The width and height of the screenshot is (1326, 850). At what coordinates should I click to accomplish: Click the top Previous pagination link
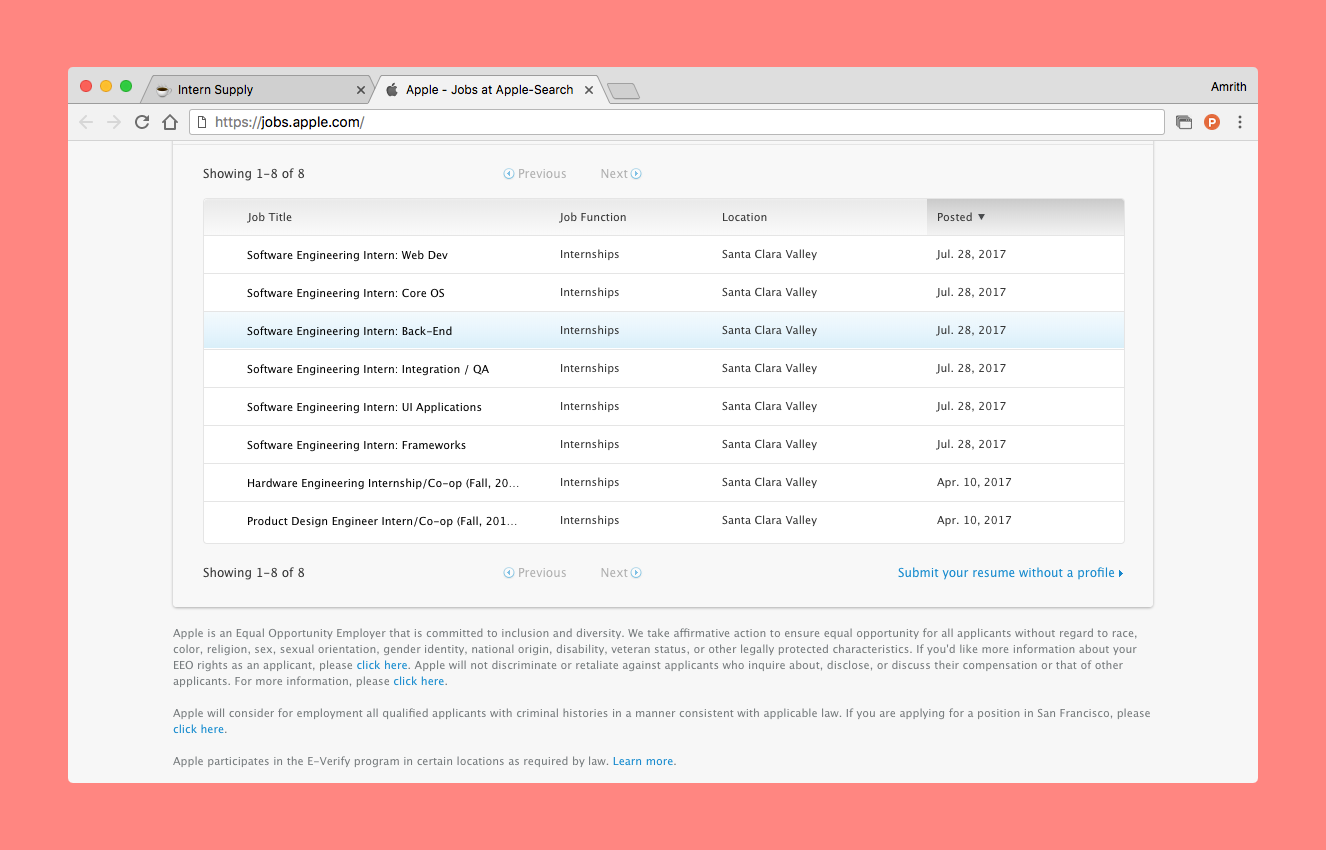tap(535, 174)
